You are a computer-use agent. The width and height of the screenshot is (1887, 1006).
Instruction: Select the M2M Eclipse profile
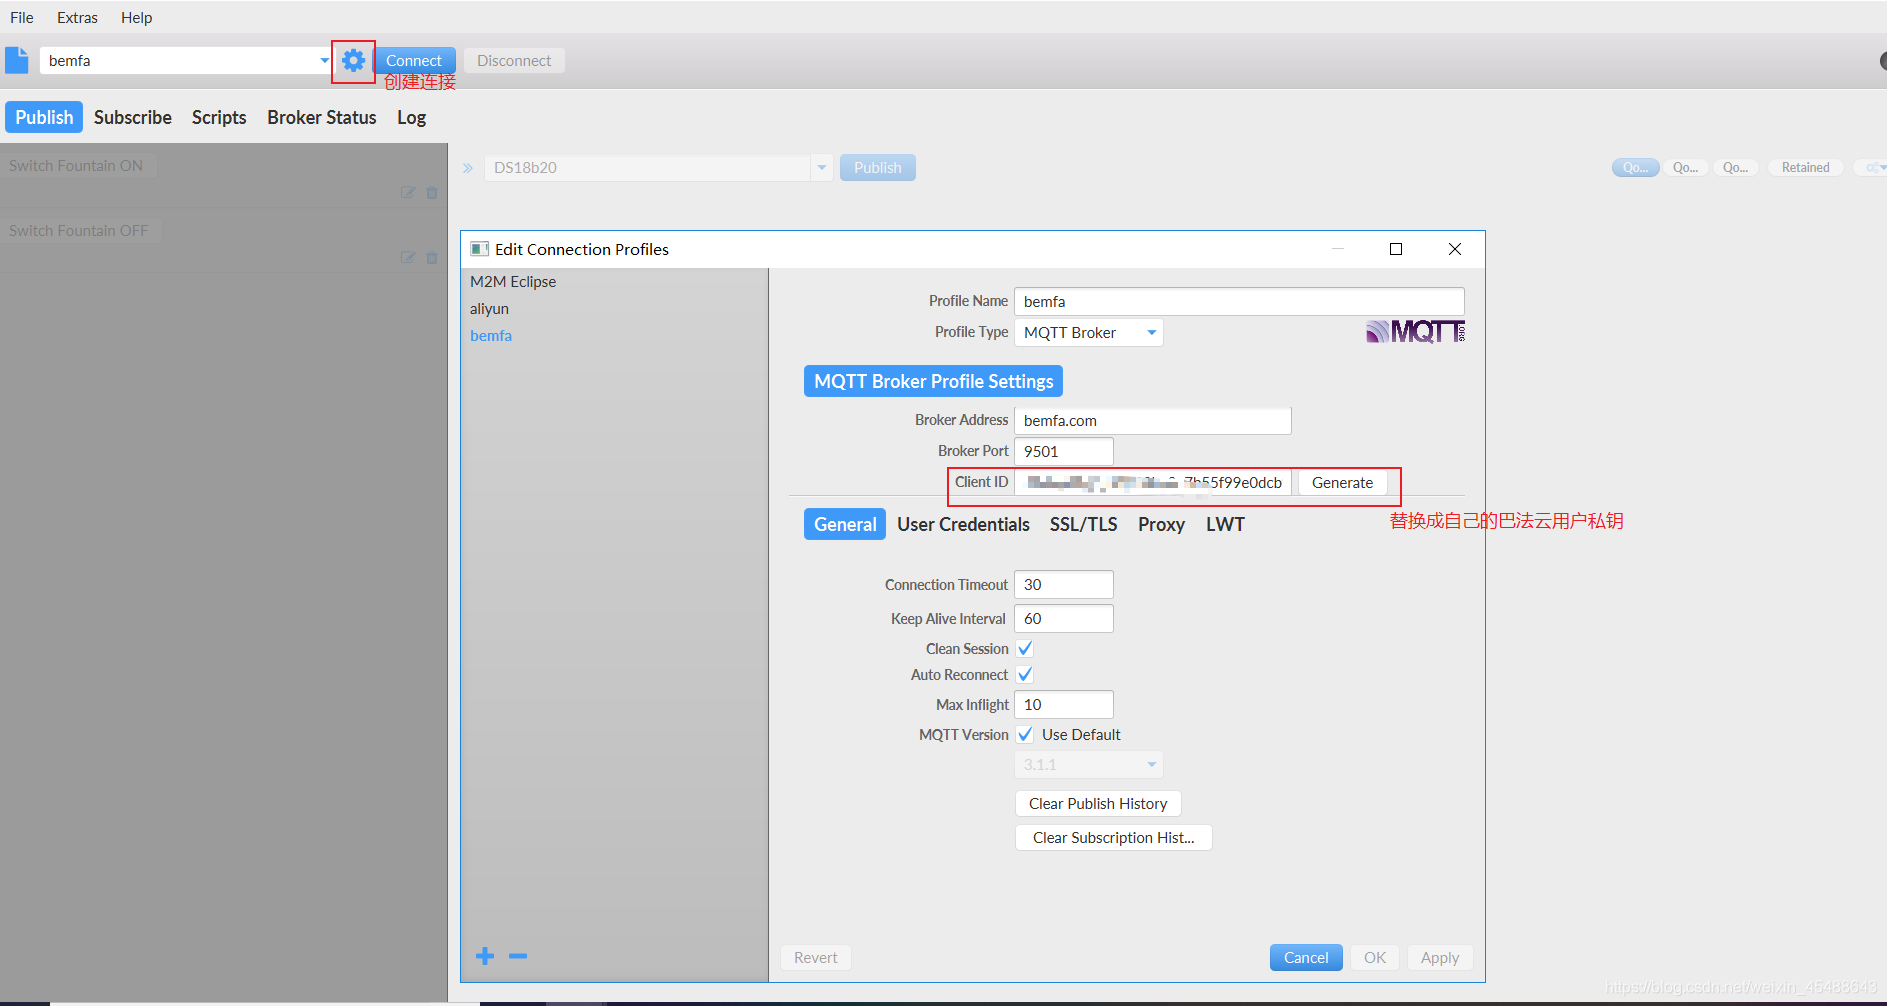pos(513,282)
